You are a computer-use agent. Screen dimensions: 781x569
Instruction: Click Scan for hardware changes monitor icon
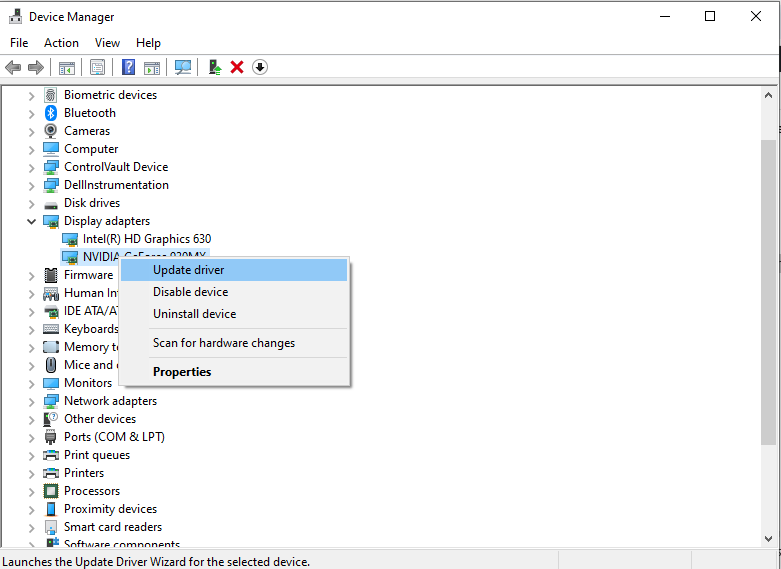pos(183,67)
